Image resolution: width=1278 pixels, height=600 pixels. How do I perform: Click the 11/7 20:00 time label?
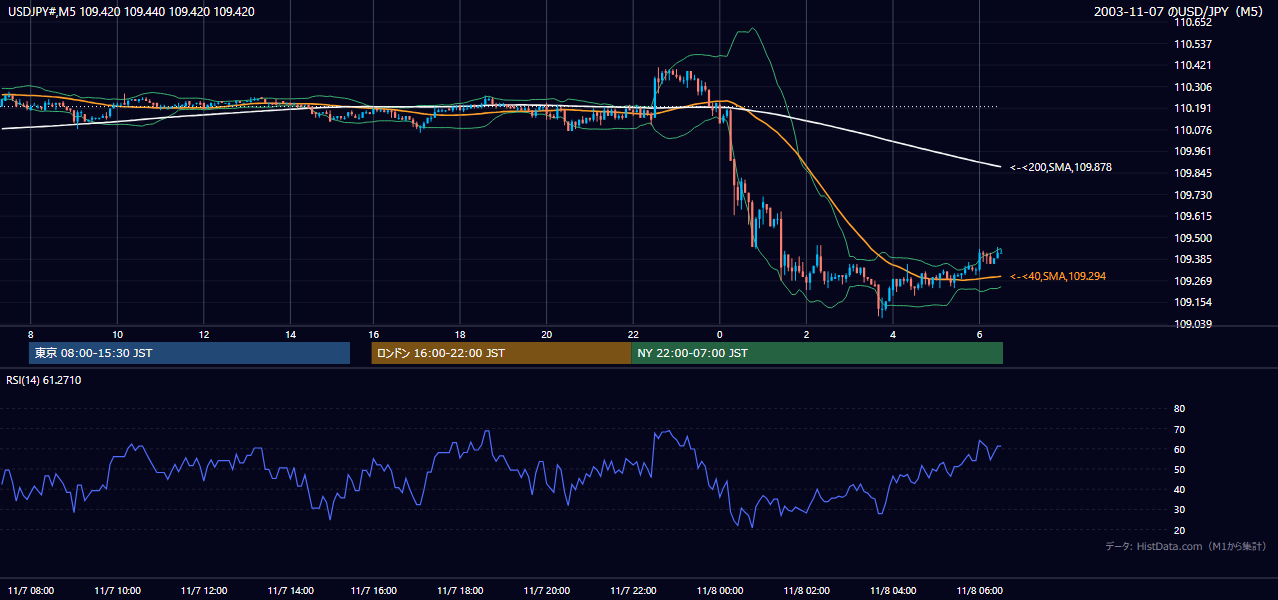click(548, 590)
